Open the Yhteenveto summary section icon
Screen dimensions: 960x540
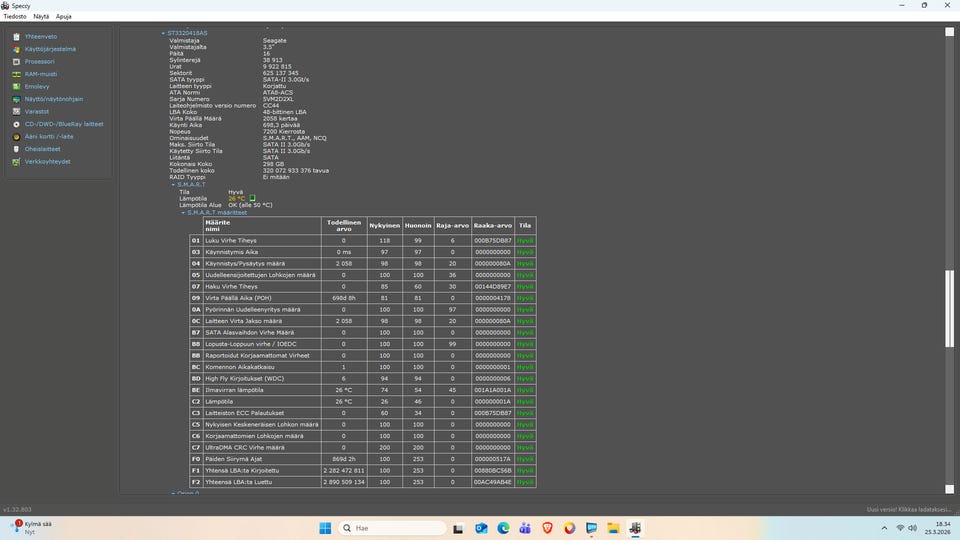pos(15,36)
